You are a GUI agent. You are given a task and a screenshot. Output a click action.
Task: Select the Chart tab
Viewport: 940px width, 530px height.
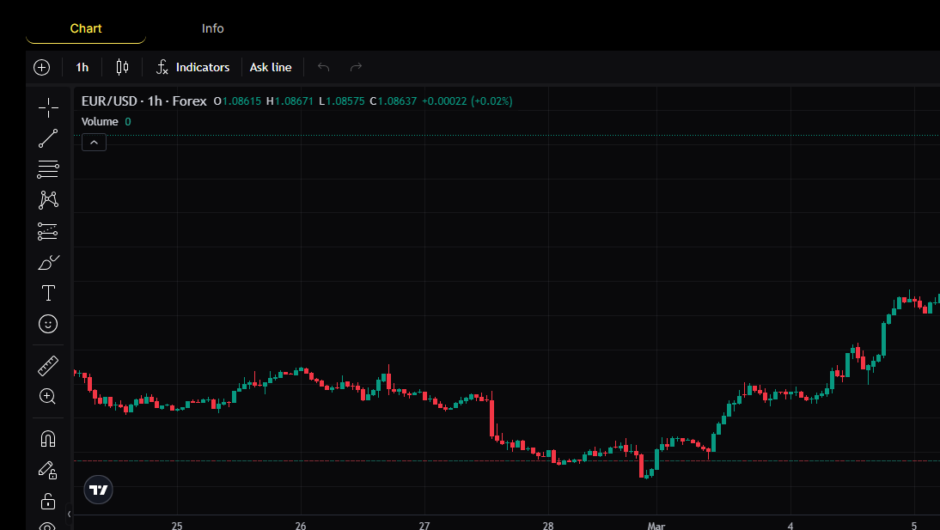pos(86,28)
